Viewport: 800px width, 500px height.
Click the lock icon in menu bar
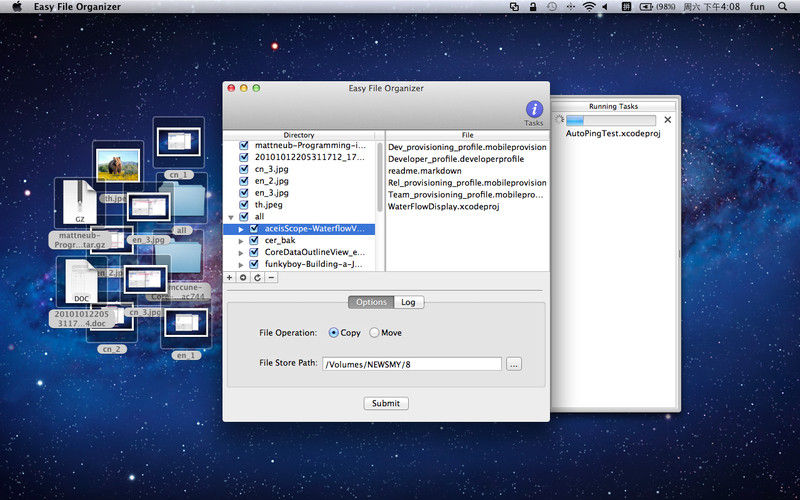533,7
